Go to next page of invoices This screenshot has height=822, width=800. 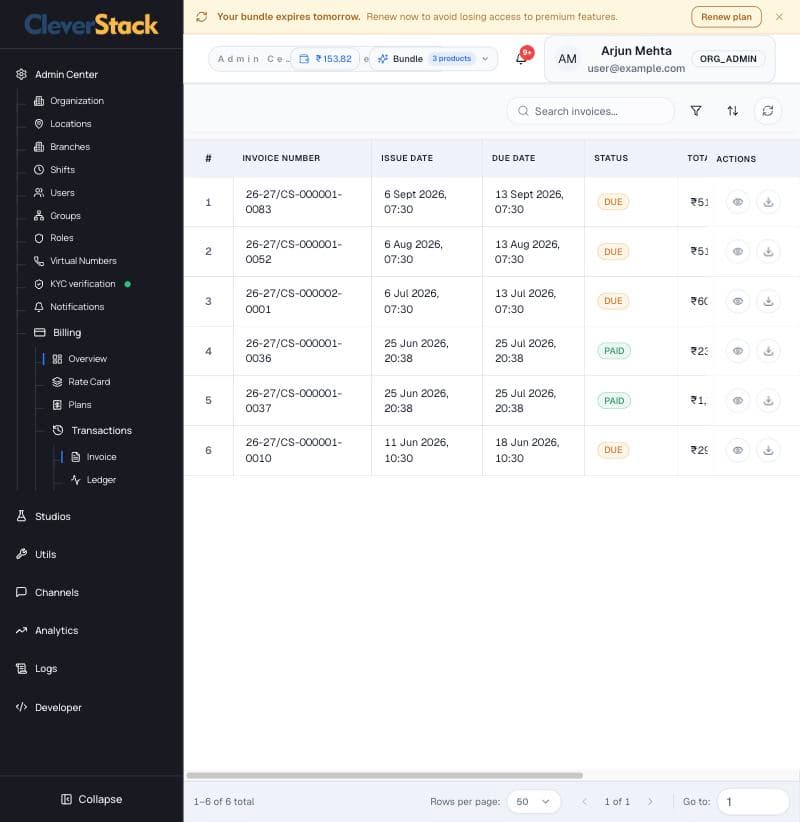[650, 802]
